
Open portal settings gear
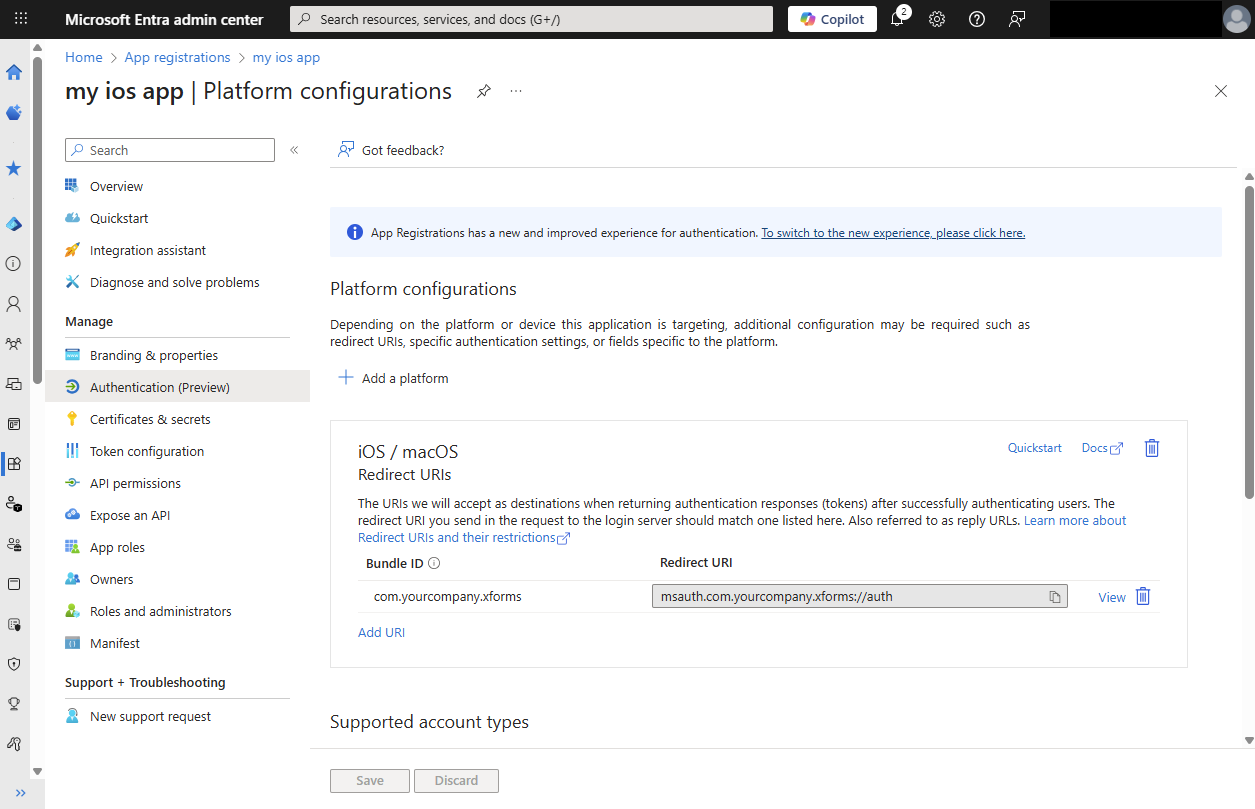coord(937,19)
